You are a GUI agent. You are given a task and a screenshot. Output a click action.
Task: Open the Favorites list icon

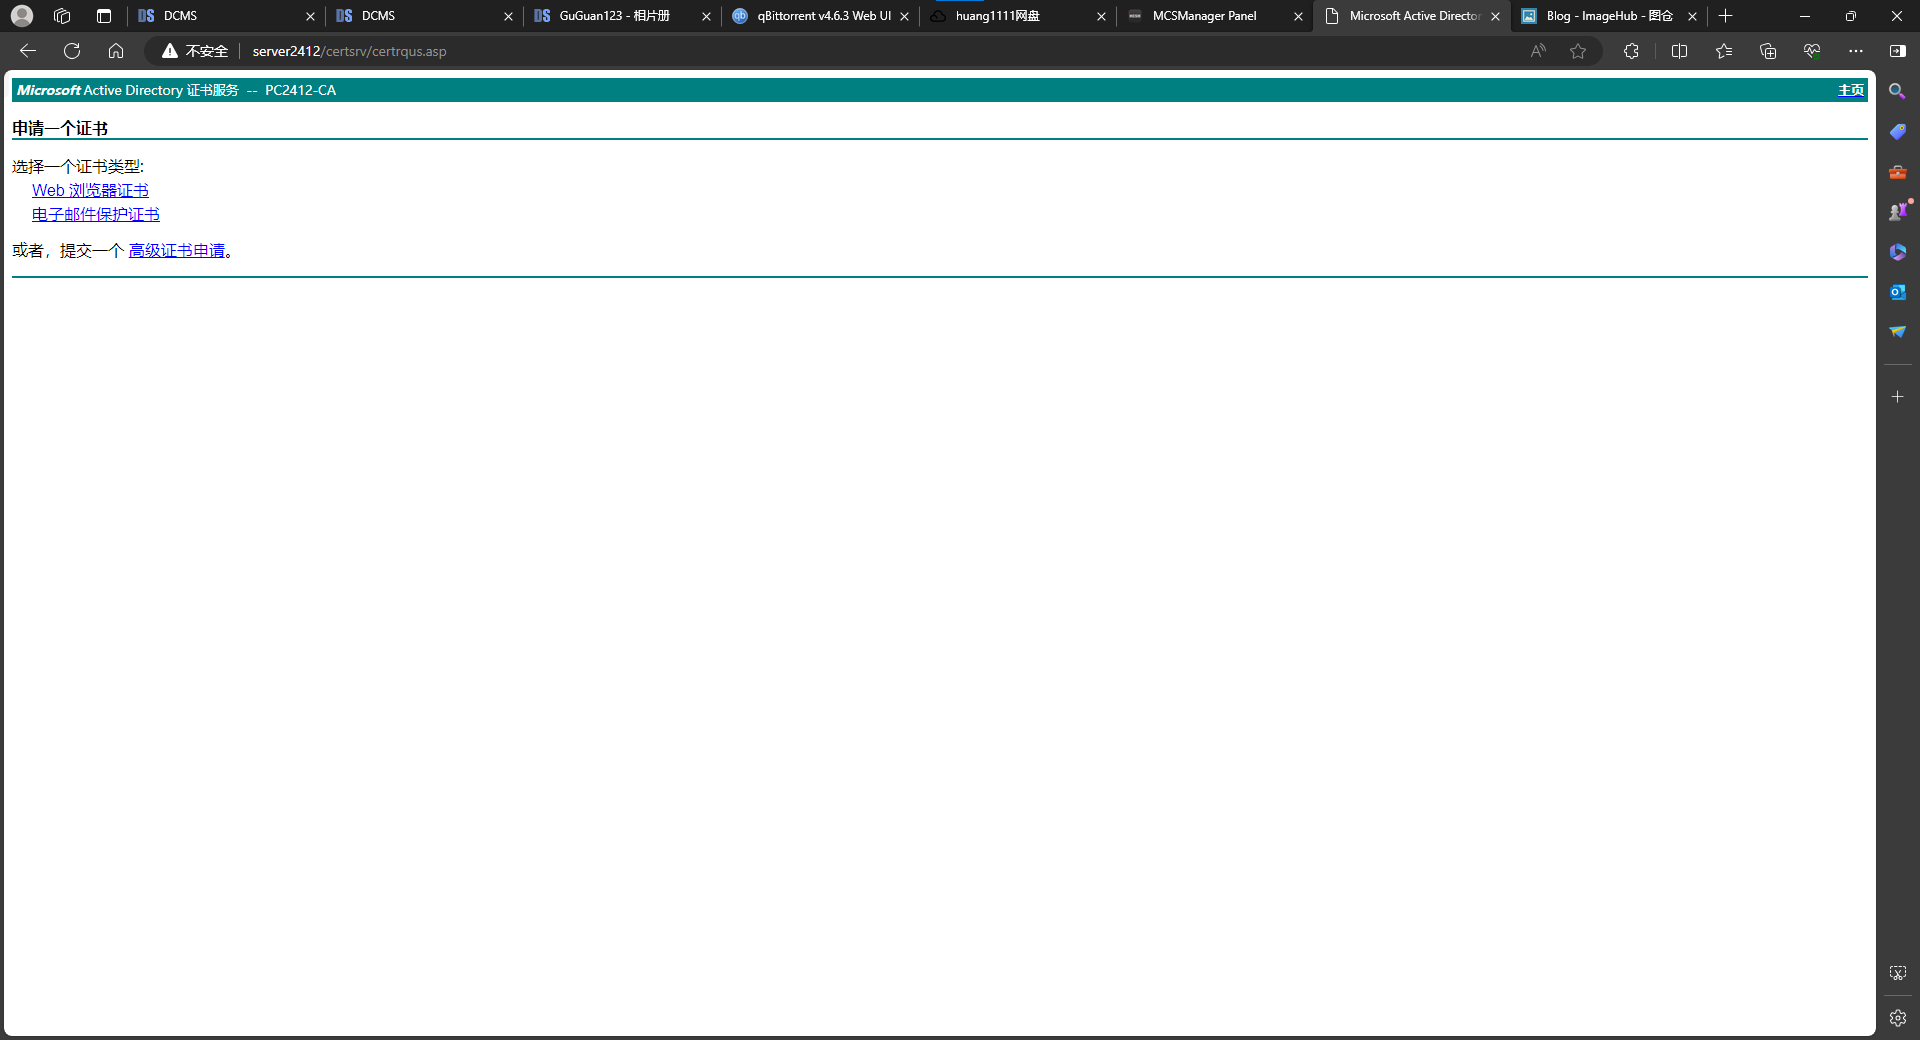1723,51
